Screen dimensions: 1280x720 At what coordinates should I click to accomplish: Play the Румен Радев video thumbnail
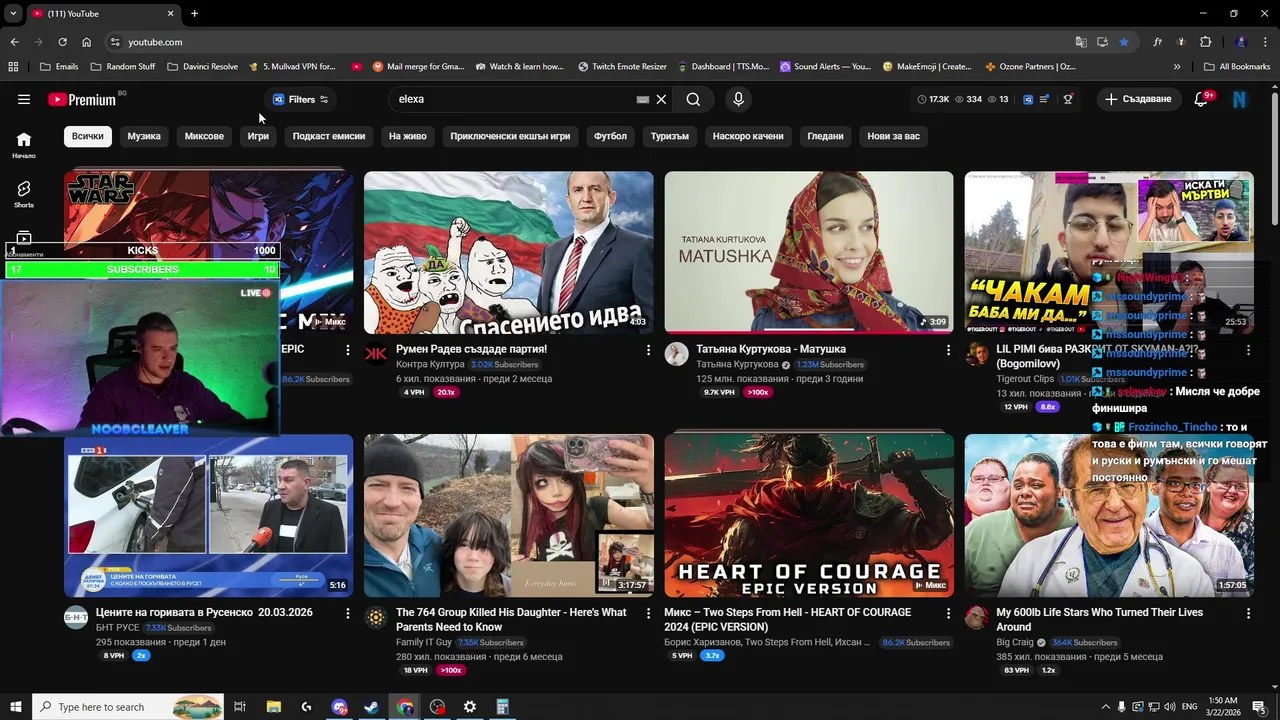click(x=509, y=253)
